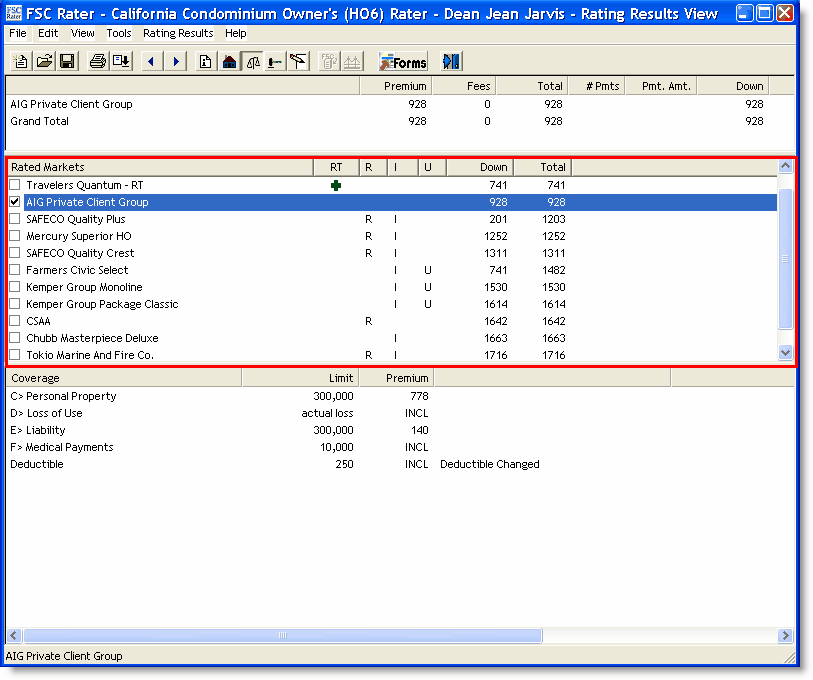Click the Deductible Changed note
This screenshot has width=813, height=680.
coord(489,464)
